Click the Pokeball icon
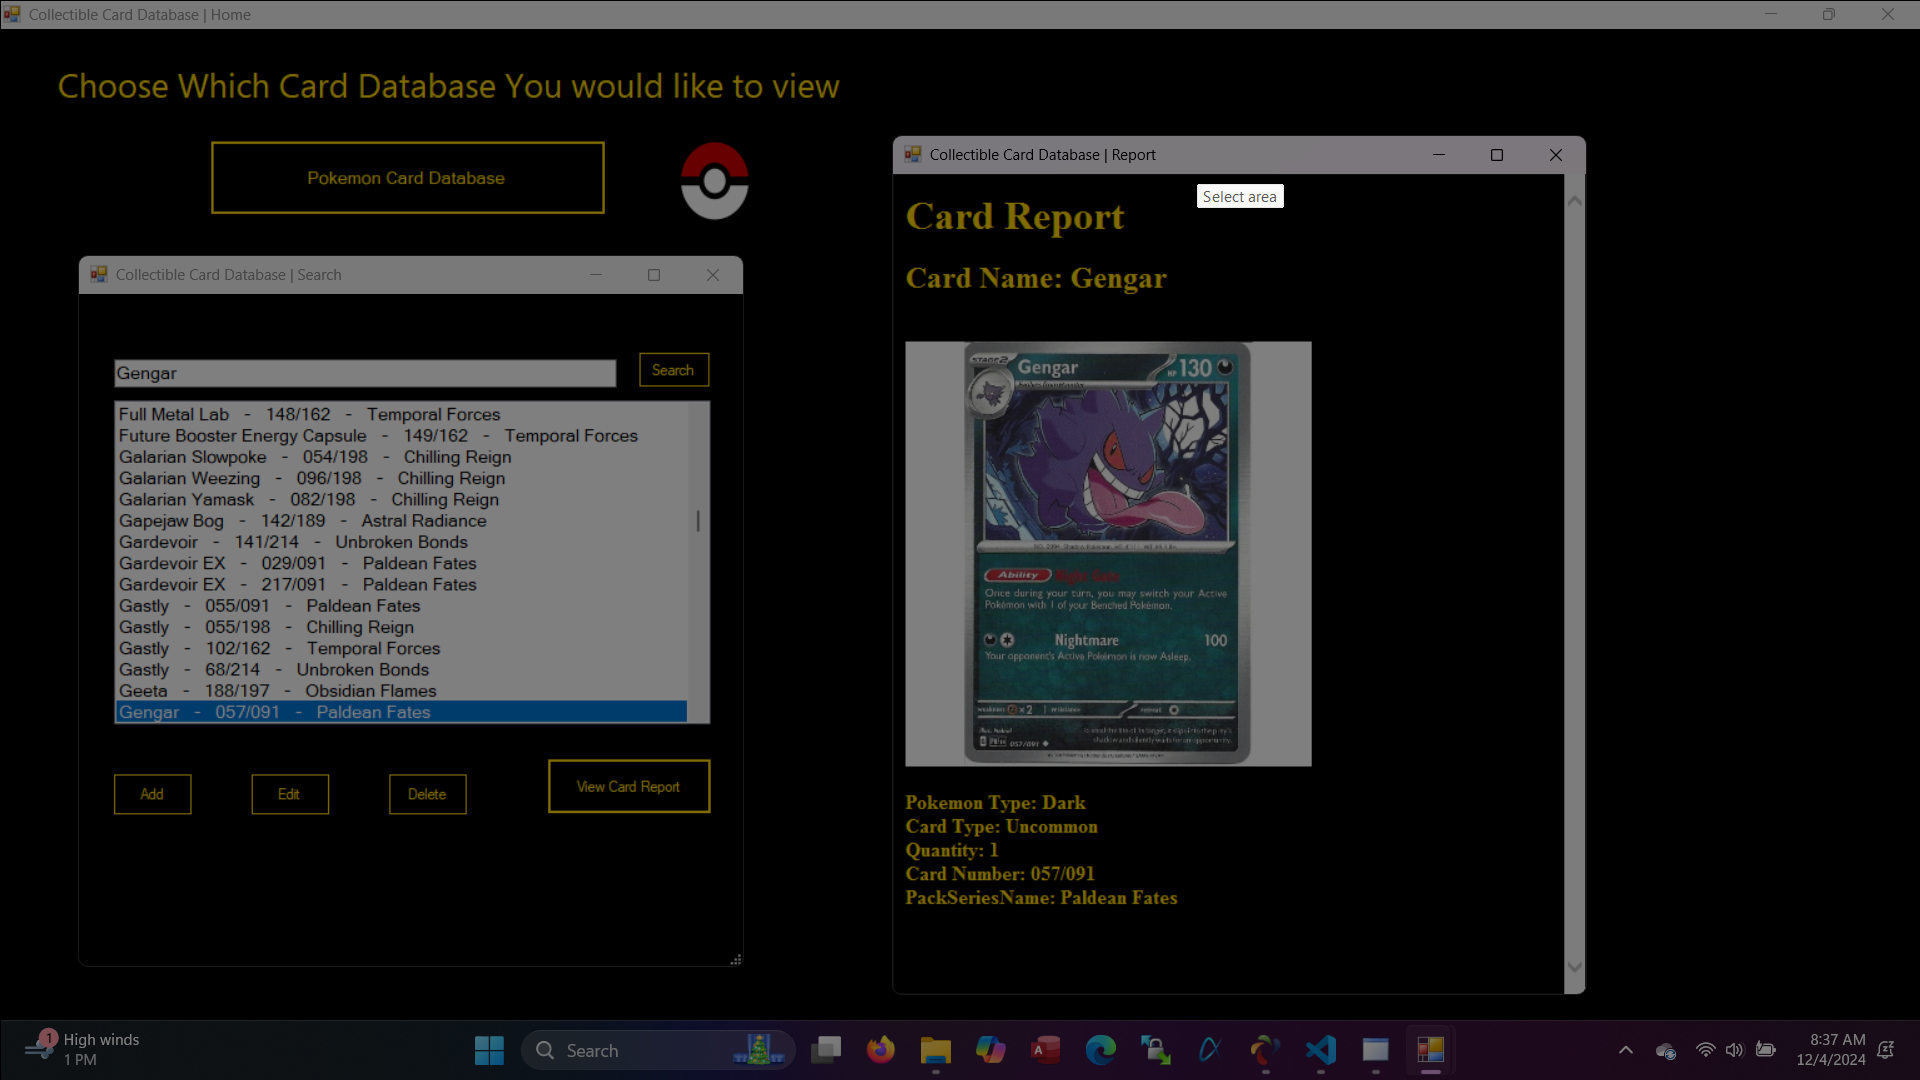The width and height of the screenshot is (1920, 1080). [x=714, y=181]
